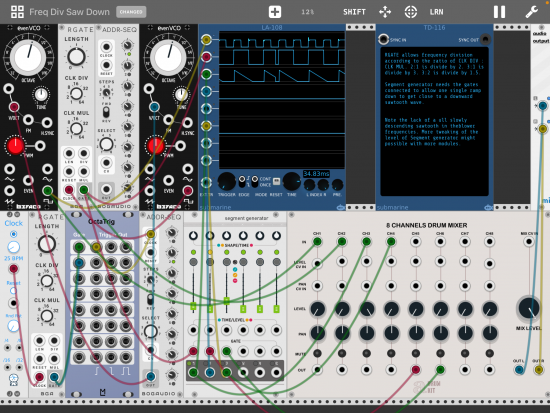Click the Freq Div Saw Down patch title
The image size is (550, 413).
pos(69,12)
